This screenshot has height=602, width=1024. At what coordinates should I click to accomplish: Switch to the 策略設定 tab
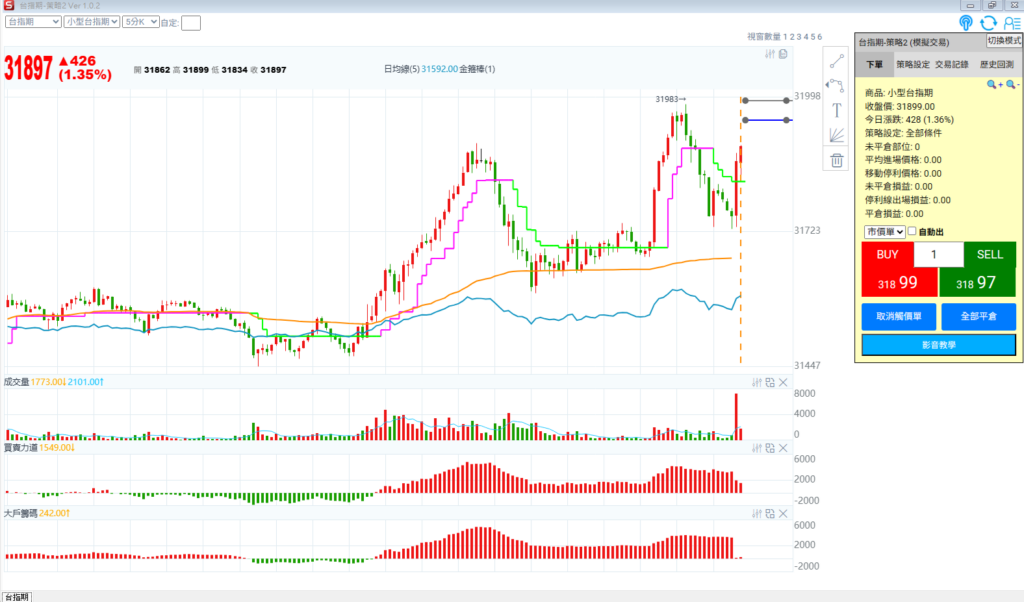(x=912, y=64)
